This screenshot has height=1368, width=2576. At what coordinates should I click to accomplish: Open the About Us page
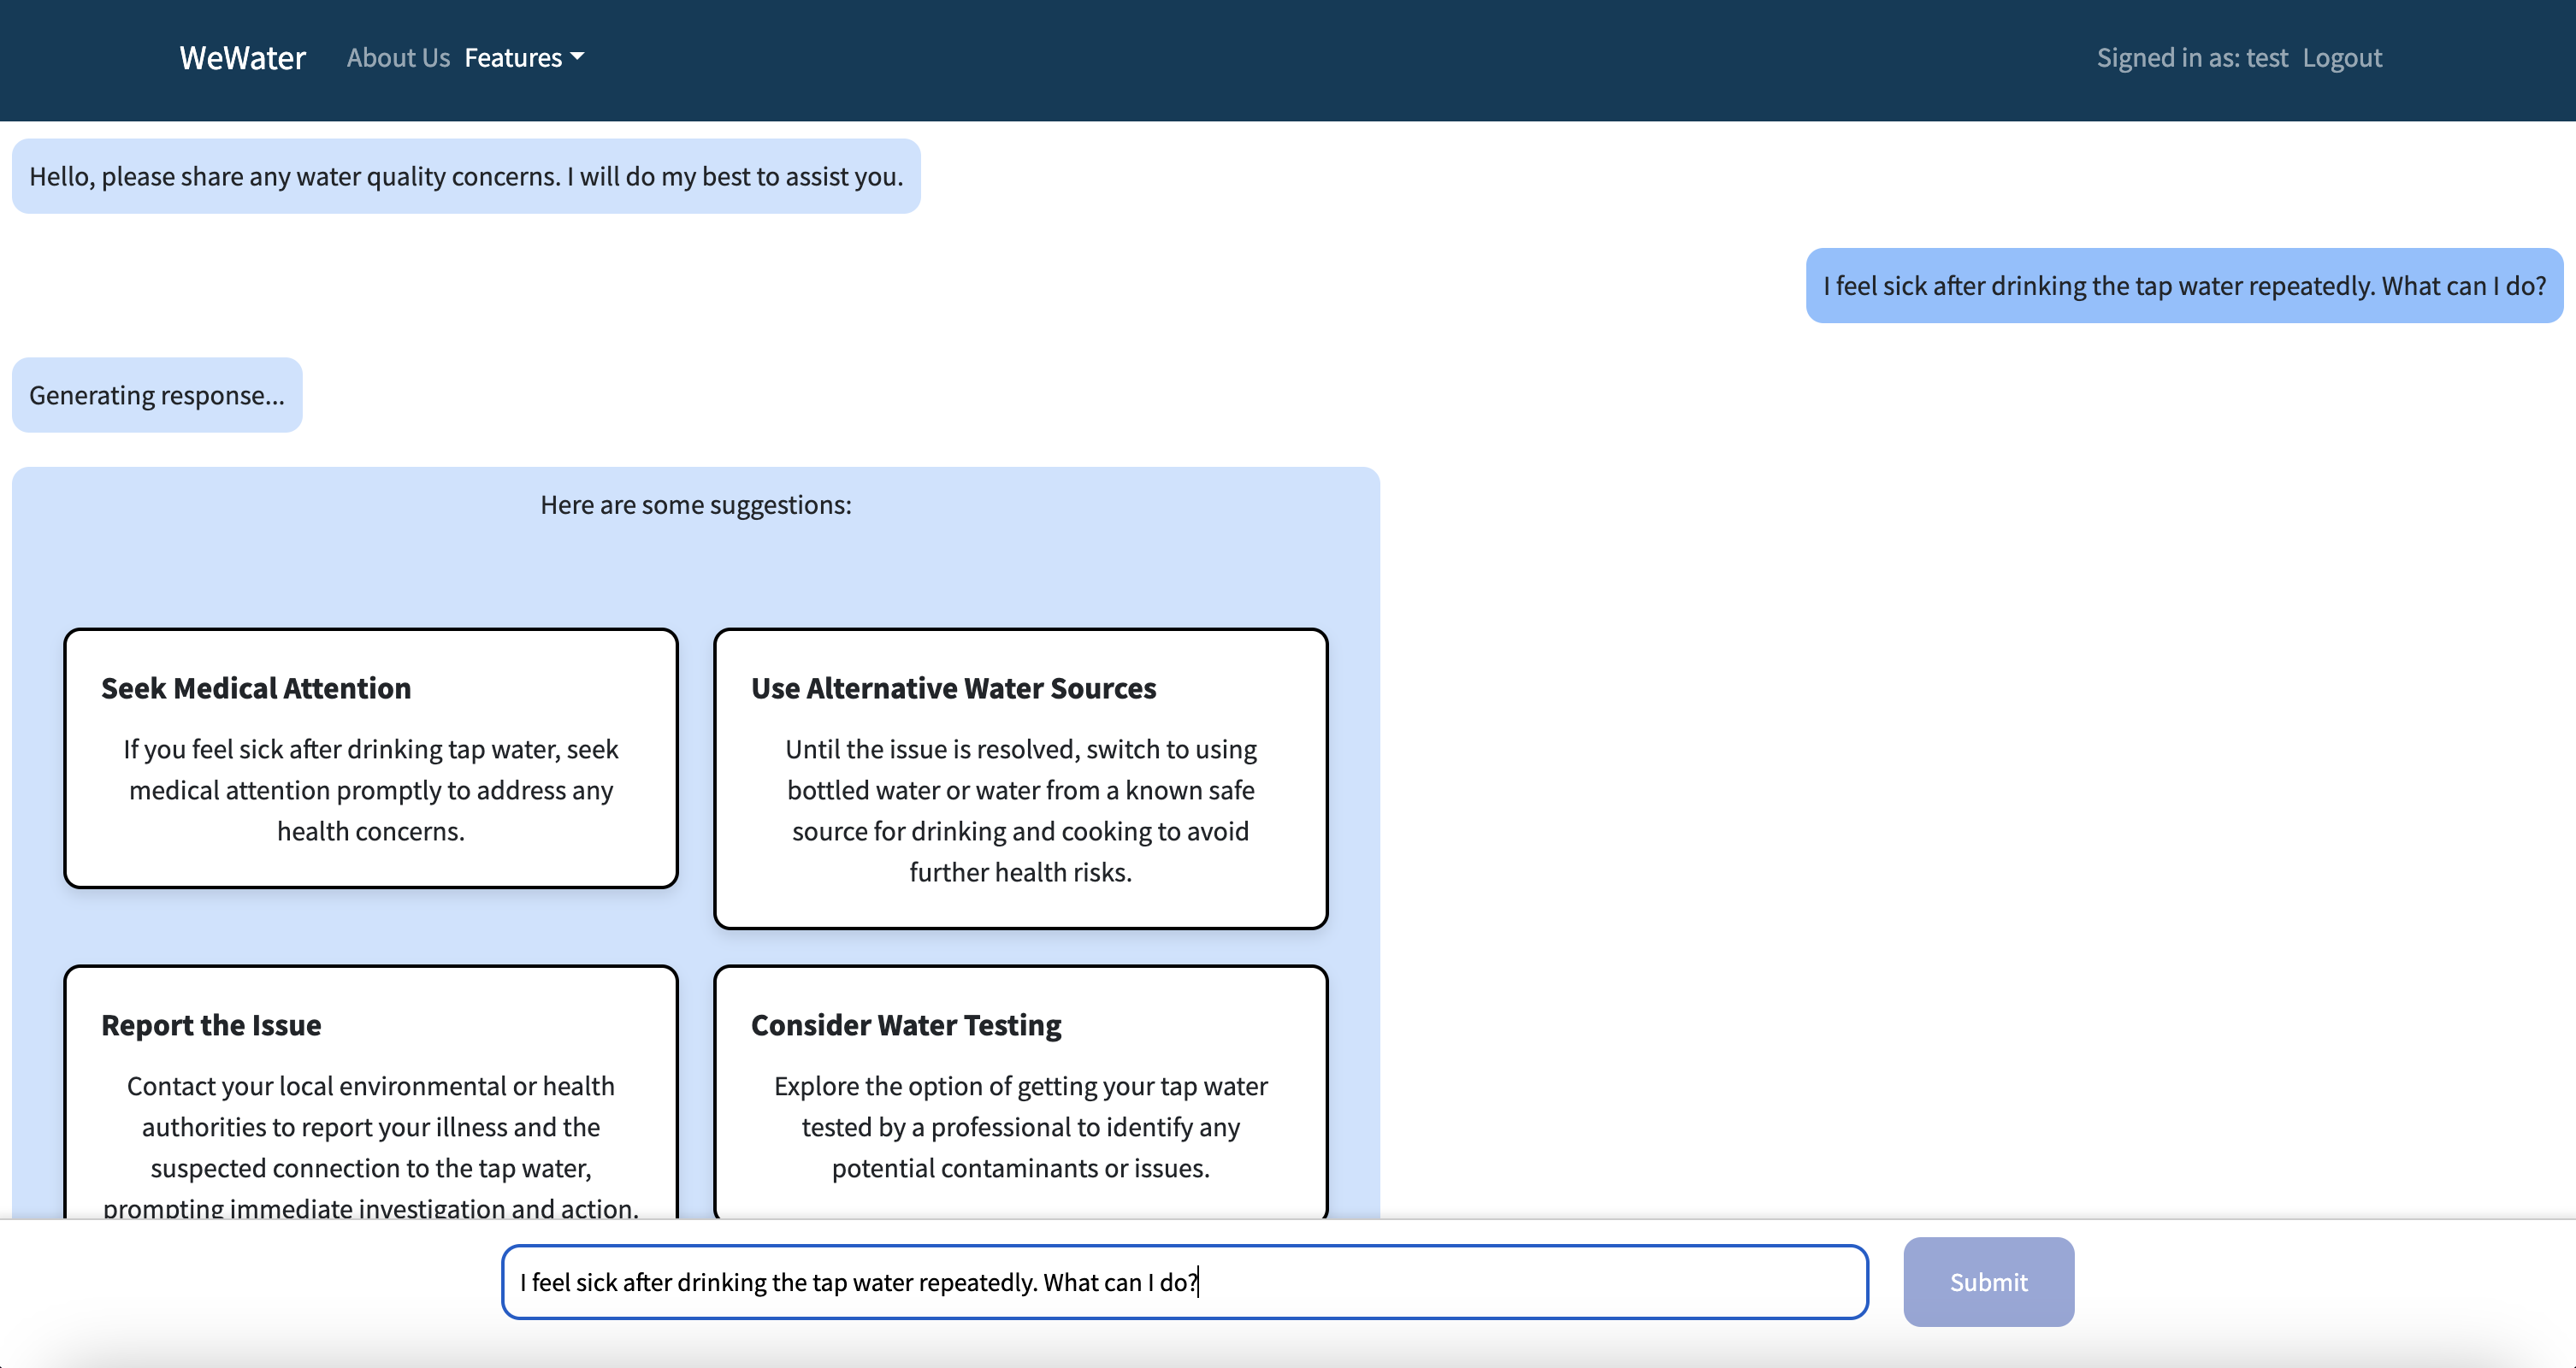(x=398, y=58)
